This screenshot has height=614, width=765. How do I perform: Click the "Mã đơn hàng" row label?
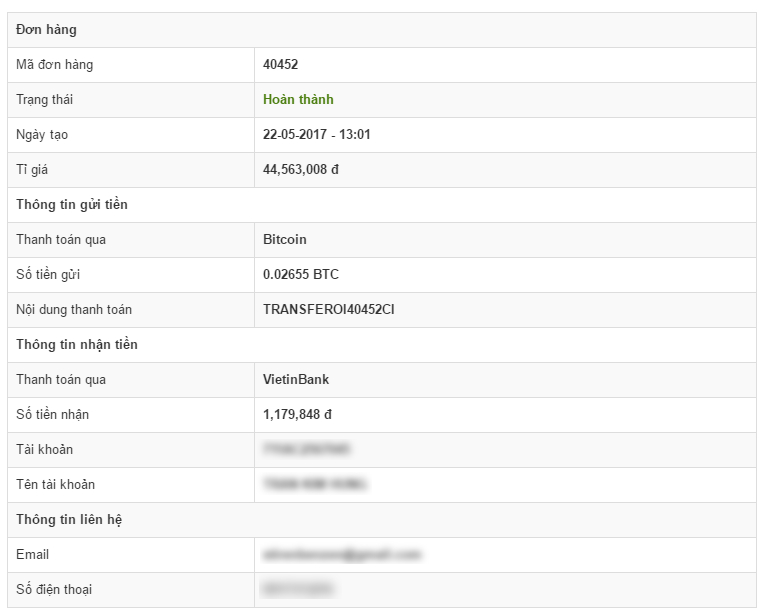pos(54,65)
